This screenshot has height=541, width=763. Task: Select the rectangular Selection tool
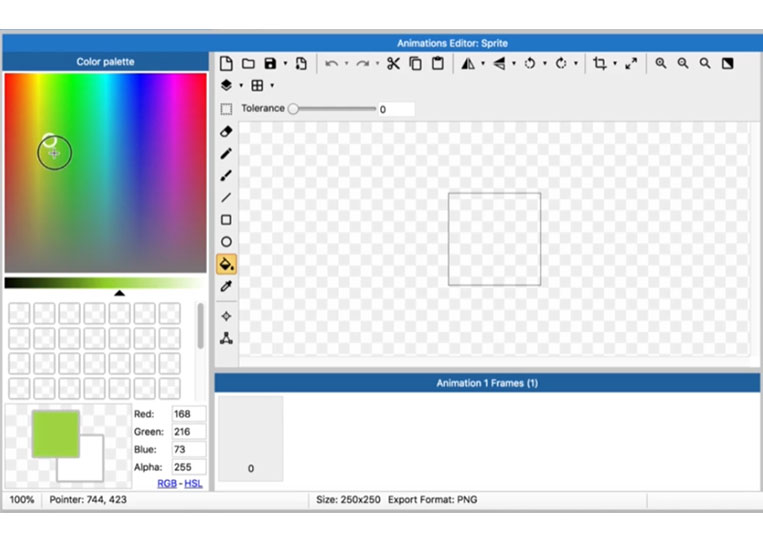click(226, 109)
